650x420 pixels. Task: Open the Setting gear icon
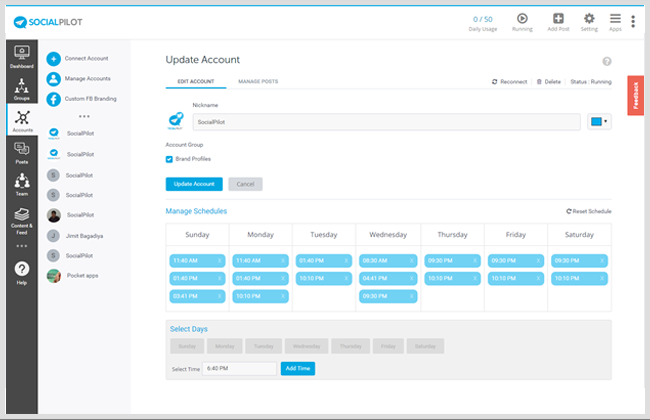coord(589,18)
